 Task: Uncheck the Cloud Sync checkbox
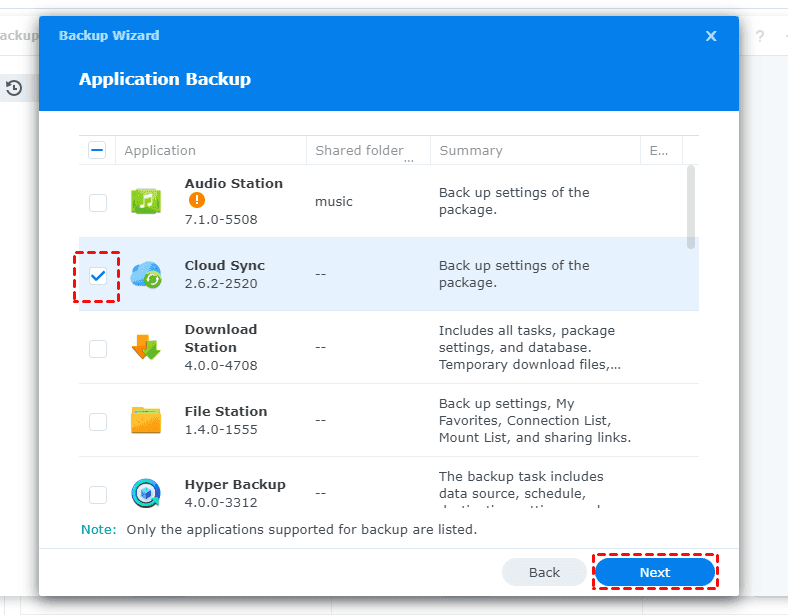pos(98,275)
